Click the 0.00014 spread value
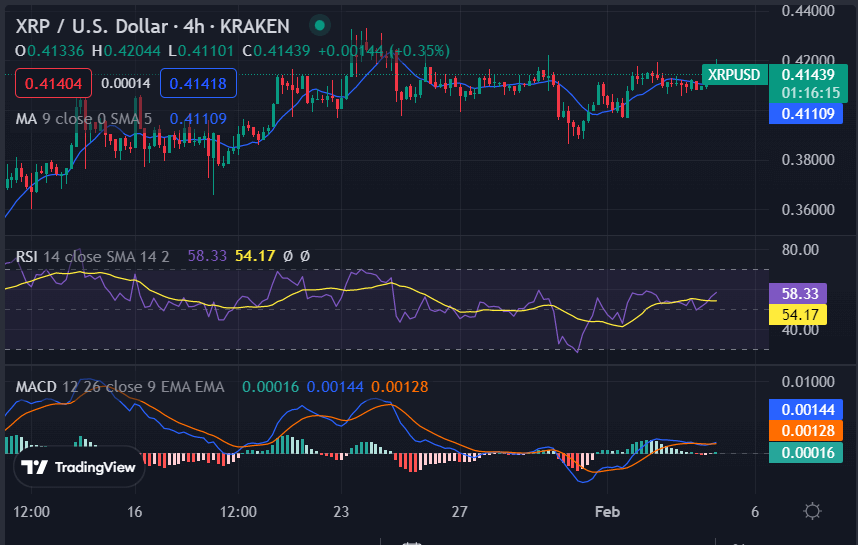 pos(126,83)
